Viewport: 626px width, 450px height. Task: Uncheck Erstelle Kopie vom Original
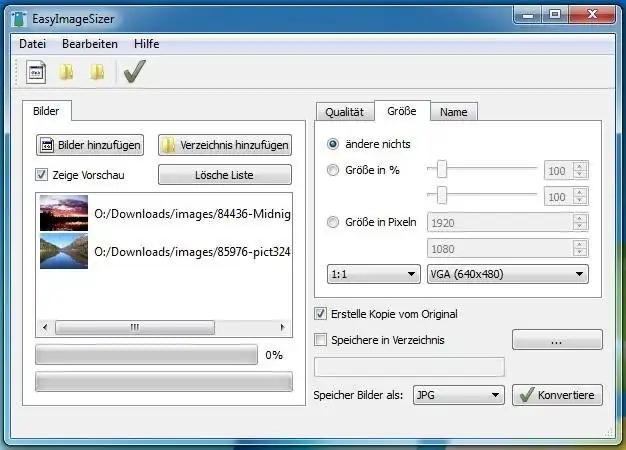pyautogui.click(x=320, y=314)
